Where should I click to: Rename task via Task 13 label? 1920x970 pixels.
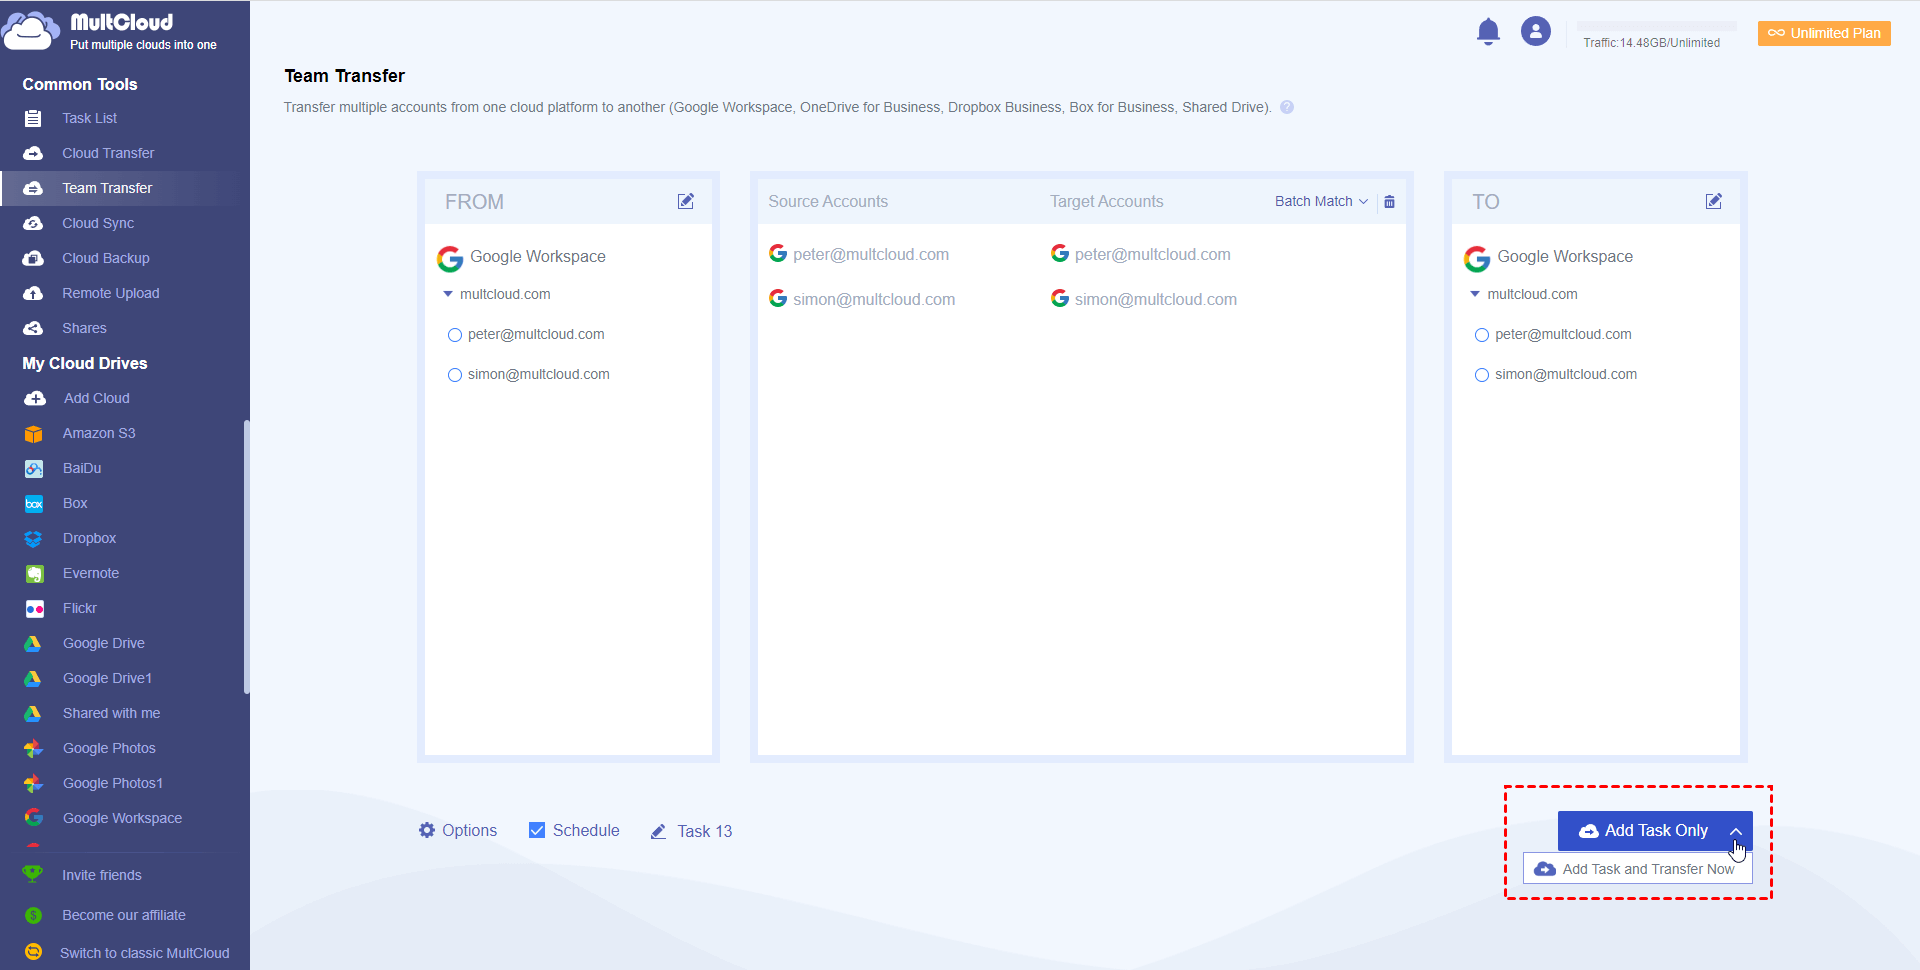[x=705, y=831]
